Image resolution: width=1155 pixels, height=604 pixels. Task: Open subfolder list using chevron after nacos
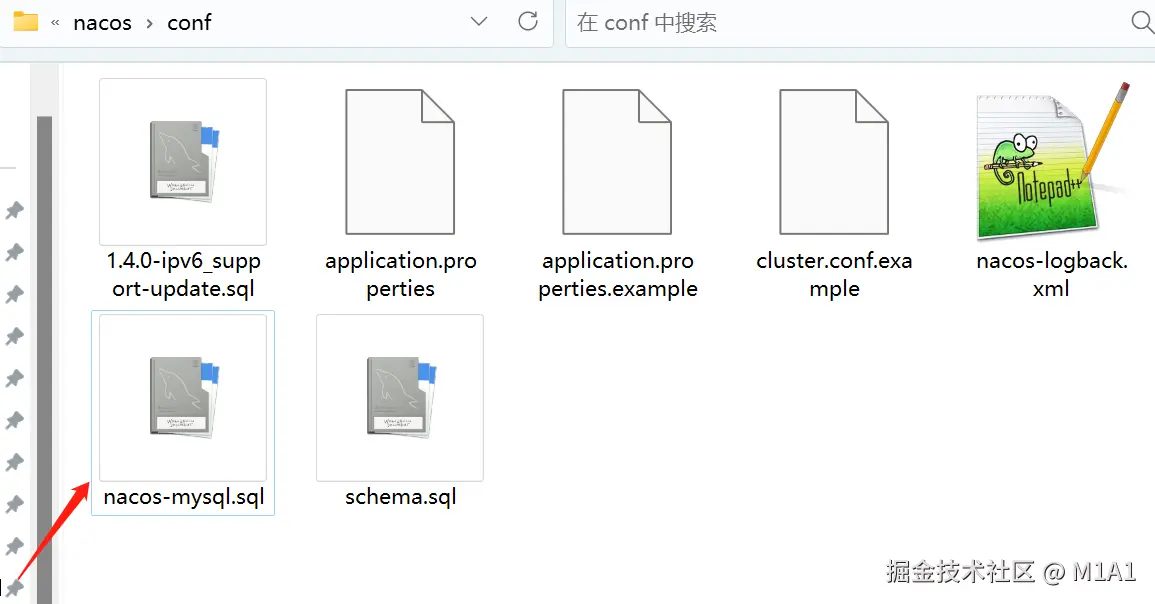(x=148, y=22)
